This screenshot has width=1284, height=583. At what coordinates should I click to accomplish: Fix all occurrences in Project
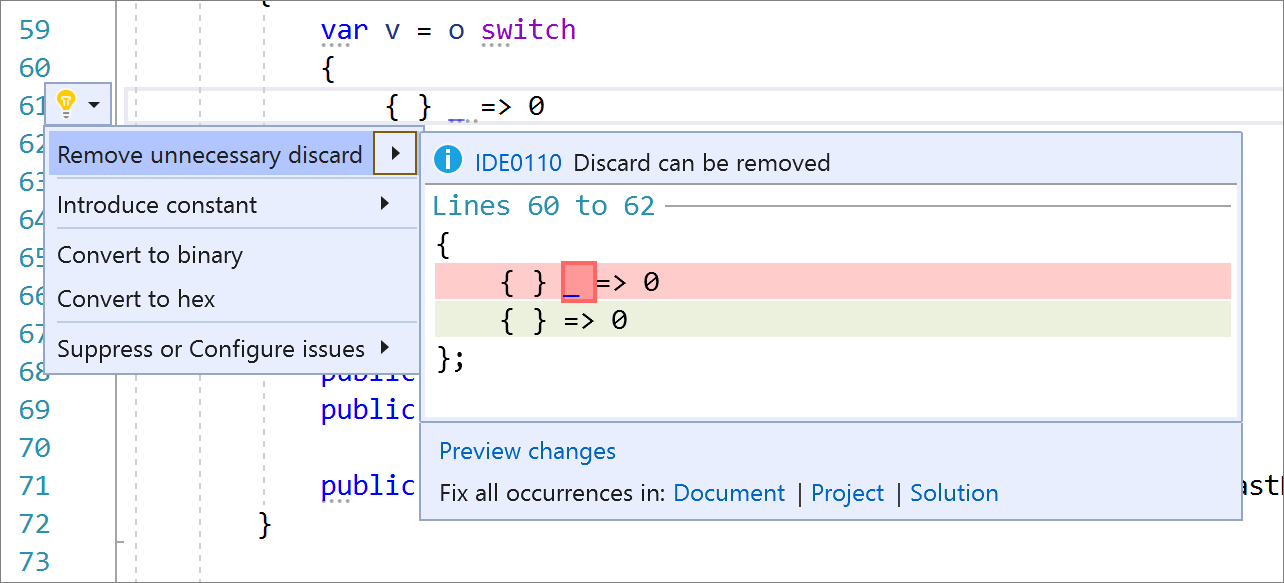click(x=847, y=493)
